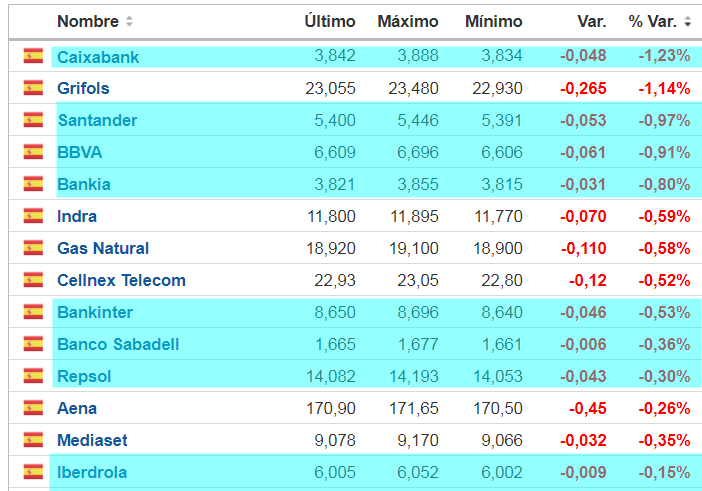Click the Spain flag beside Aena

34,408
